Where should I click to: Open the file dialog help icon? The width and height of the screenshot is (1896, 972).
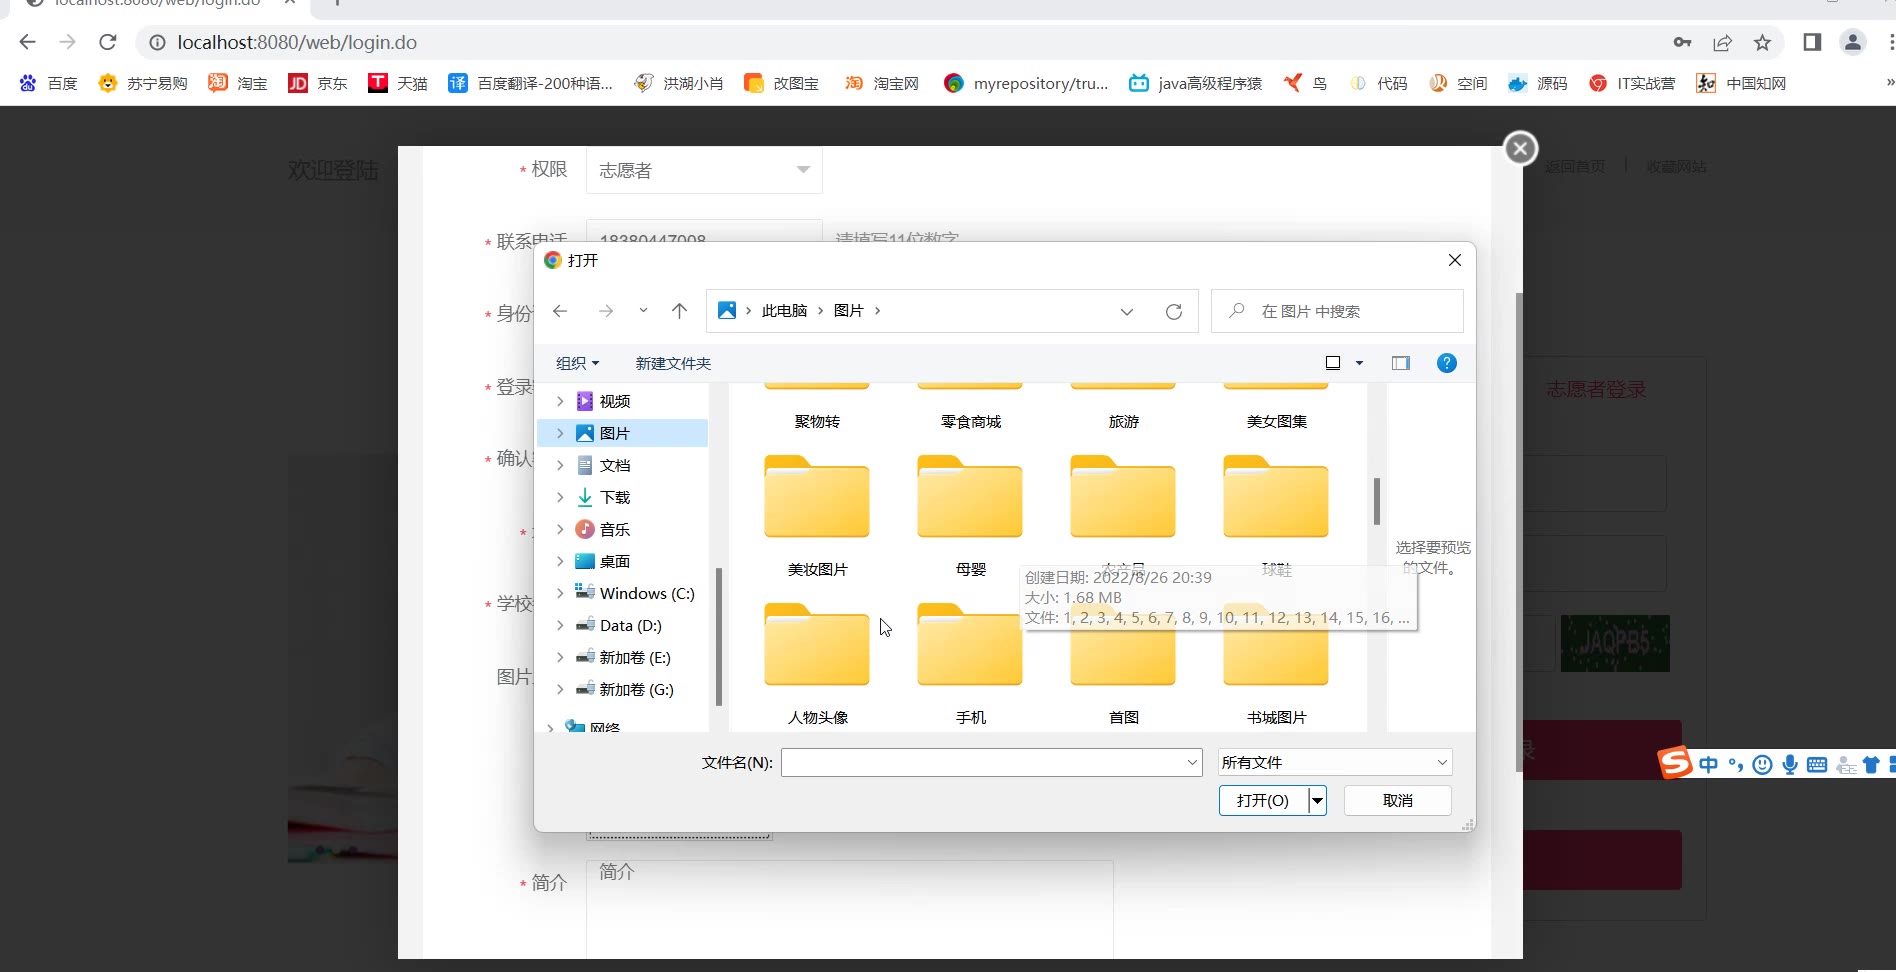click(1446, 363)
